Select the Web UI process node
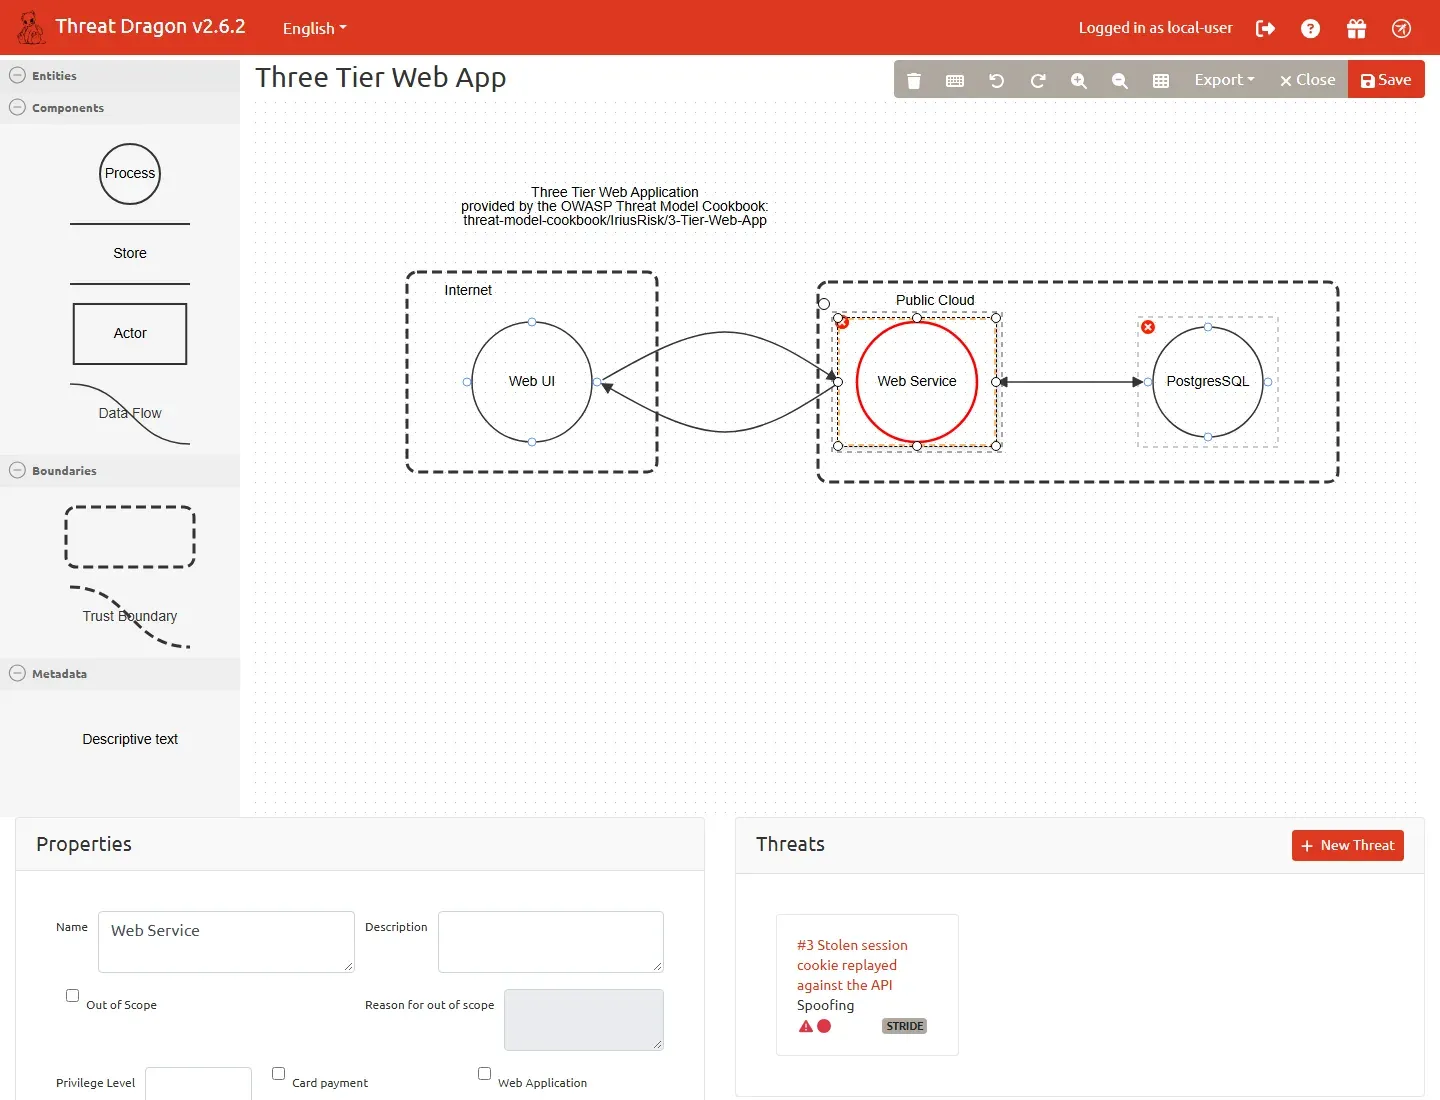This screenshot has width=1440, height=1100. pyautogui.click(x=532, y=382)
